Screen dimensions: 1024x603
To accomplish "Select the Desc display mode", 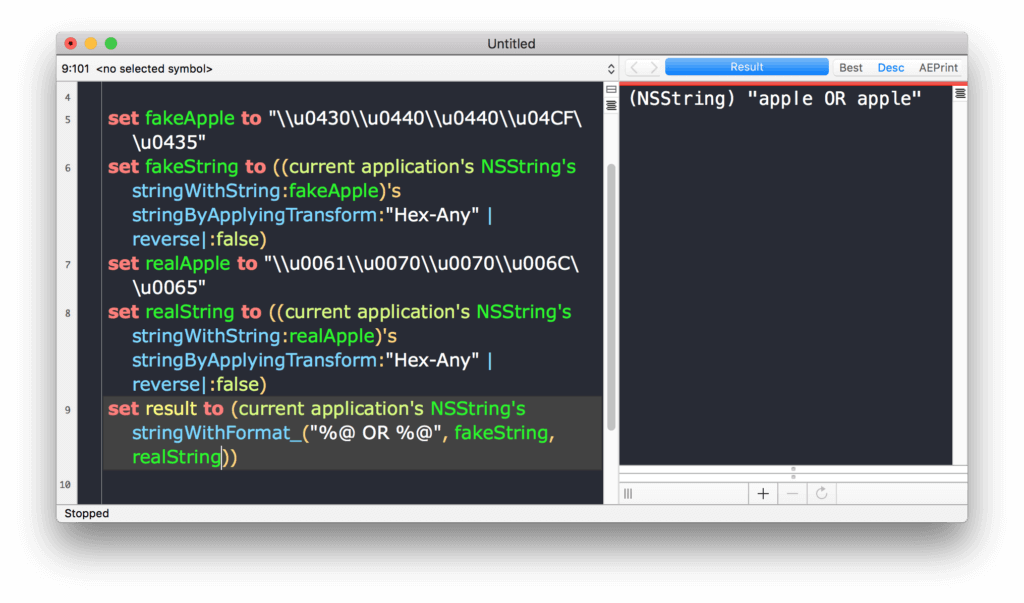I will pyautogui.click(x=890, y=68).
